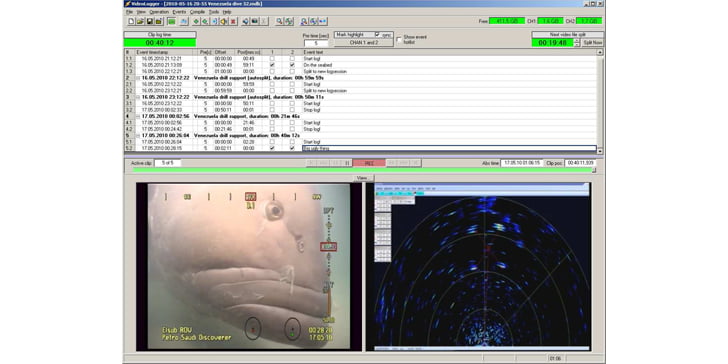The height and width of the screenshot is (364, 728).
Task: Click the Open folder toolbar icon
Action: point(140,21)
